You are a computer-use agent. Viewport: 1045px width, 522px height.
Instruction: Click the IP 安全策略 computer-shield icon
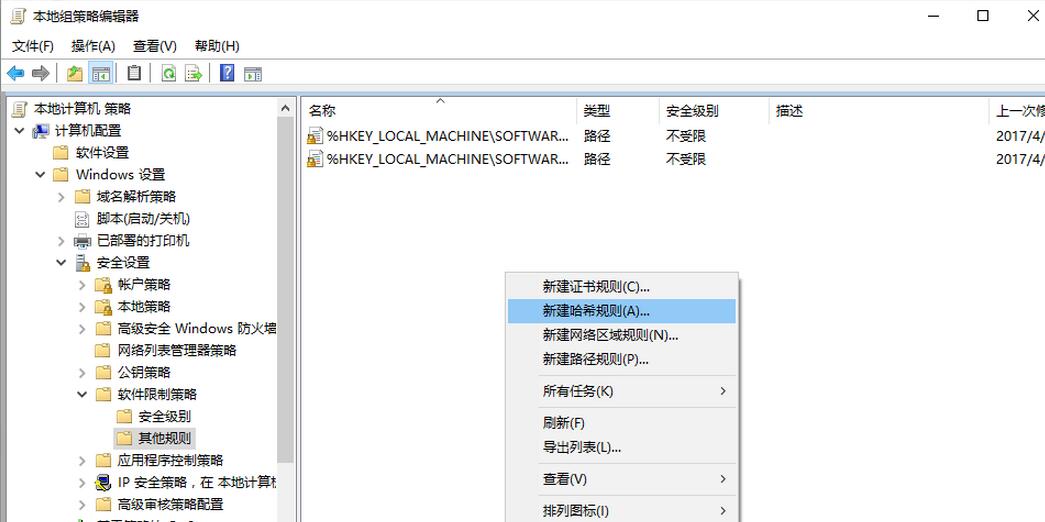pyautogui.click(x=103, y=483)
